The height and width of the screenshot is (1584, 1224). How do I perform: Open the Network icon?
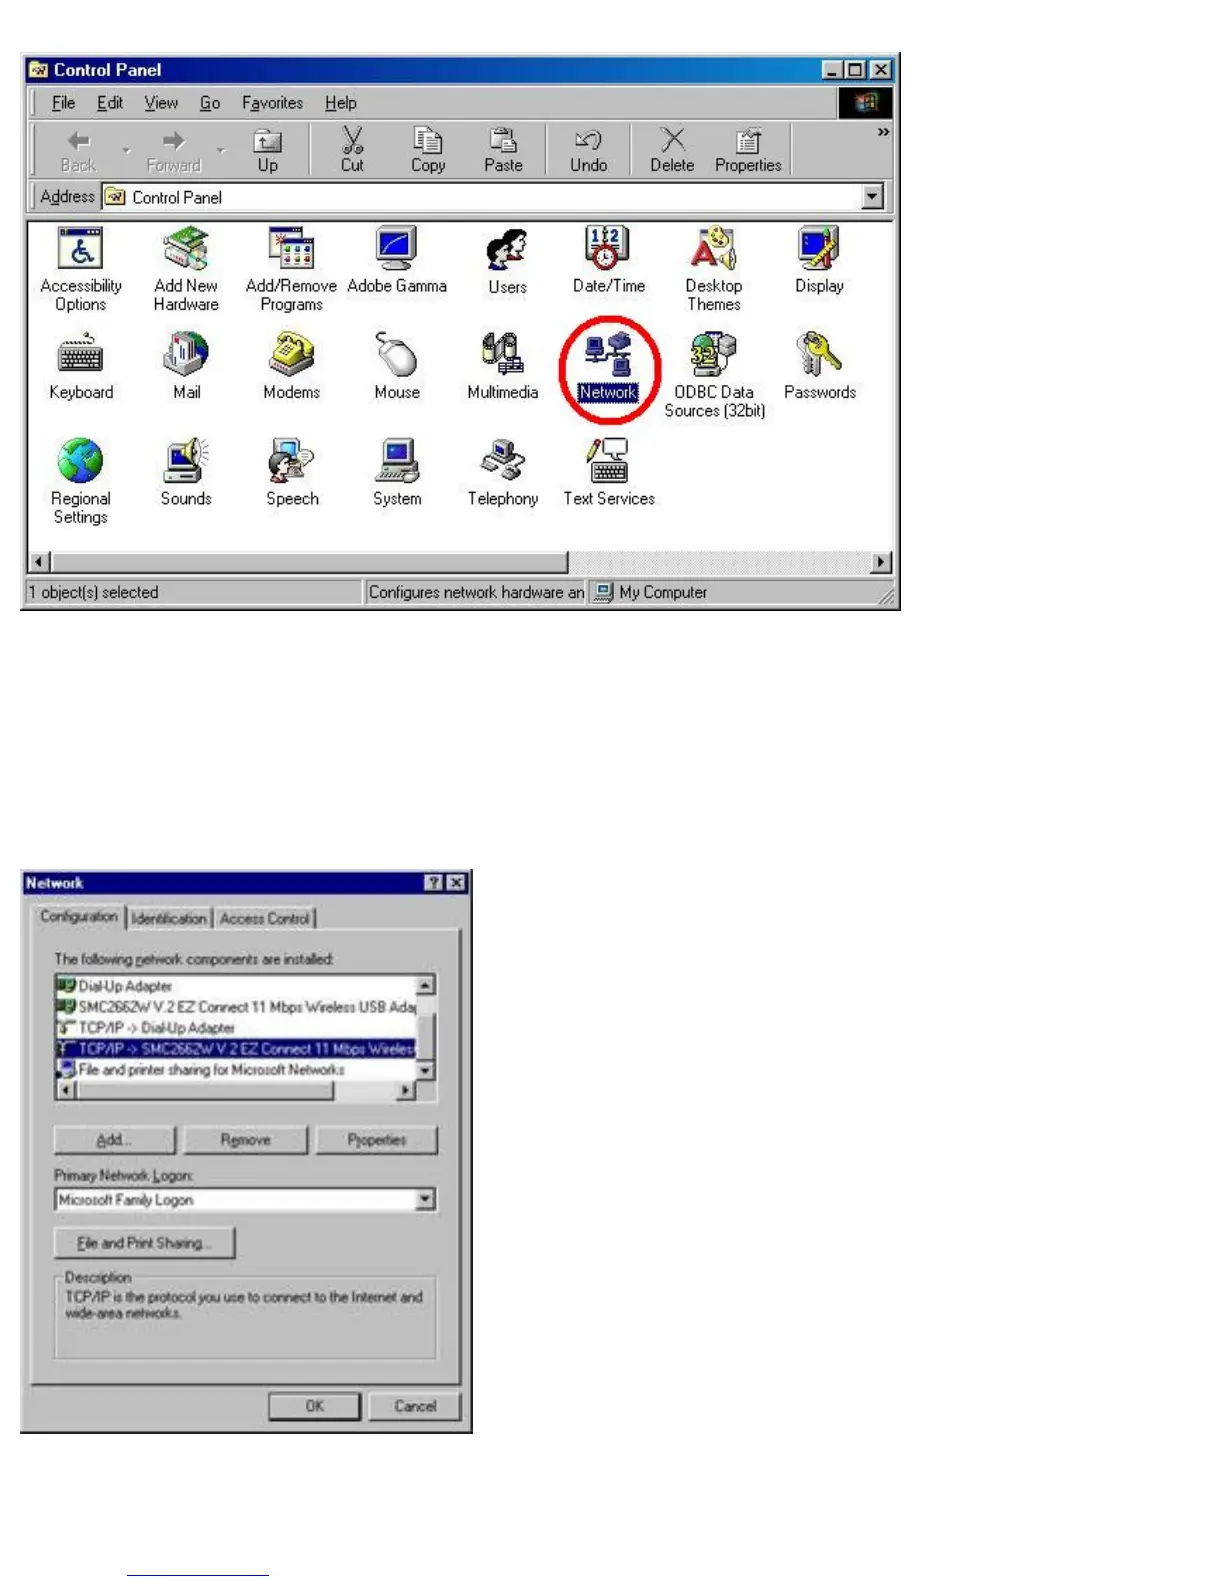pos(608,367)
